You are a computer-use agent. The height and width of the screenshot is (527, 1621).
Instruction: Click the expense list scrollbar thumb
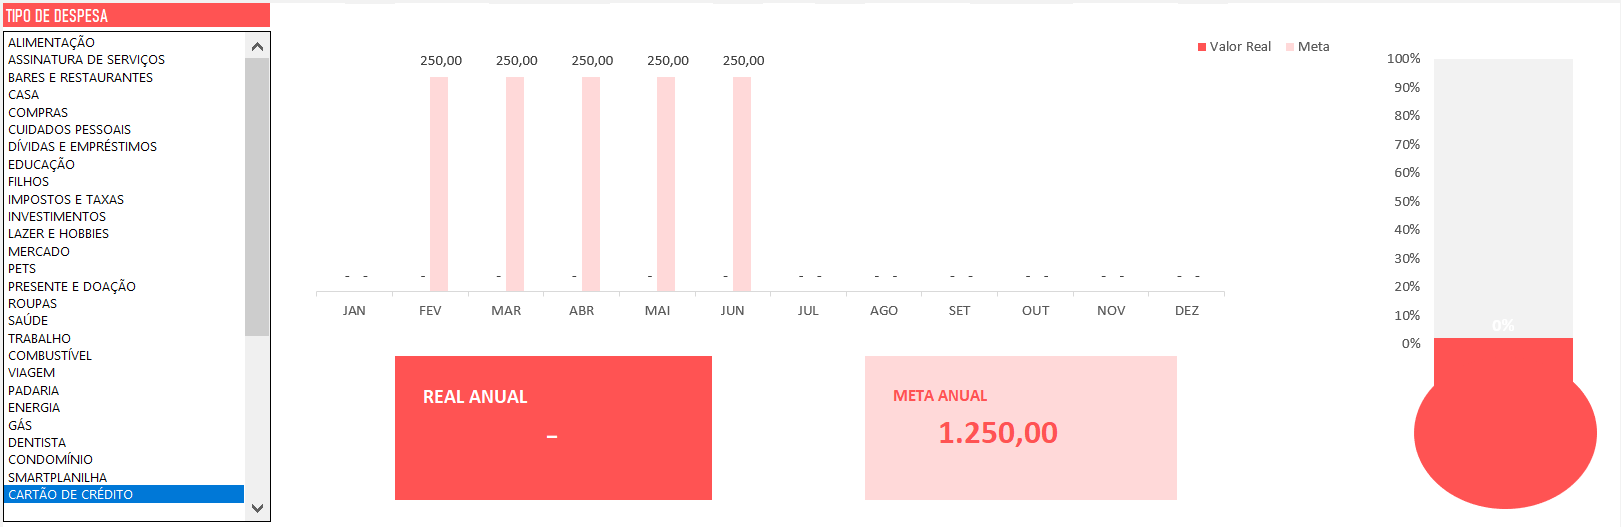coord(257,196)
